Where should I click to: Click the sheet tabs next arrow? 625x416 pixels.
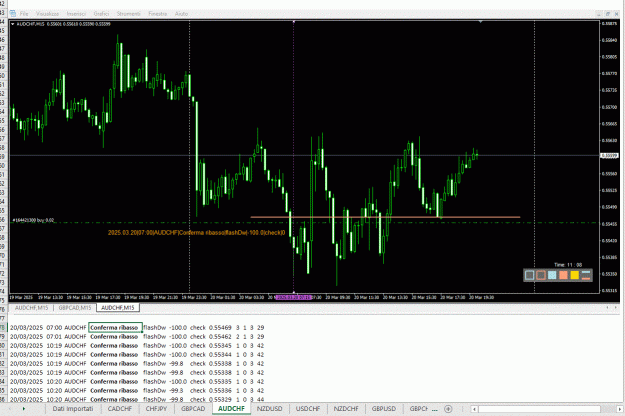24,409
